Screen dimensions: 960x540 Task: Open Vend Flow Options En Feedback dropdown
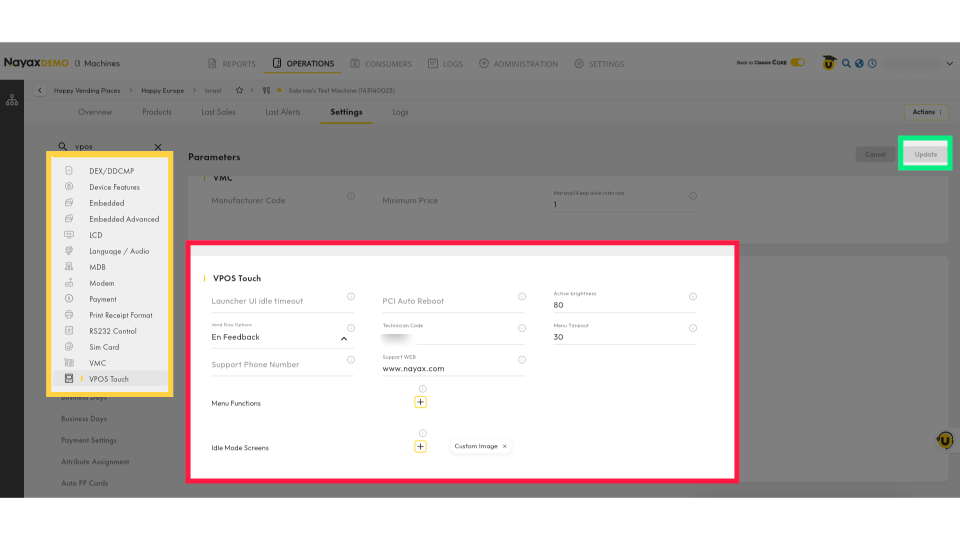pyautogui.click(x=280, y=337)
